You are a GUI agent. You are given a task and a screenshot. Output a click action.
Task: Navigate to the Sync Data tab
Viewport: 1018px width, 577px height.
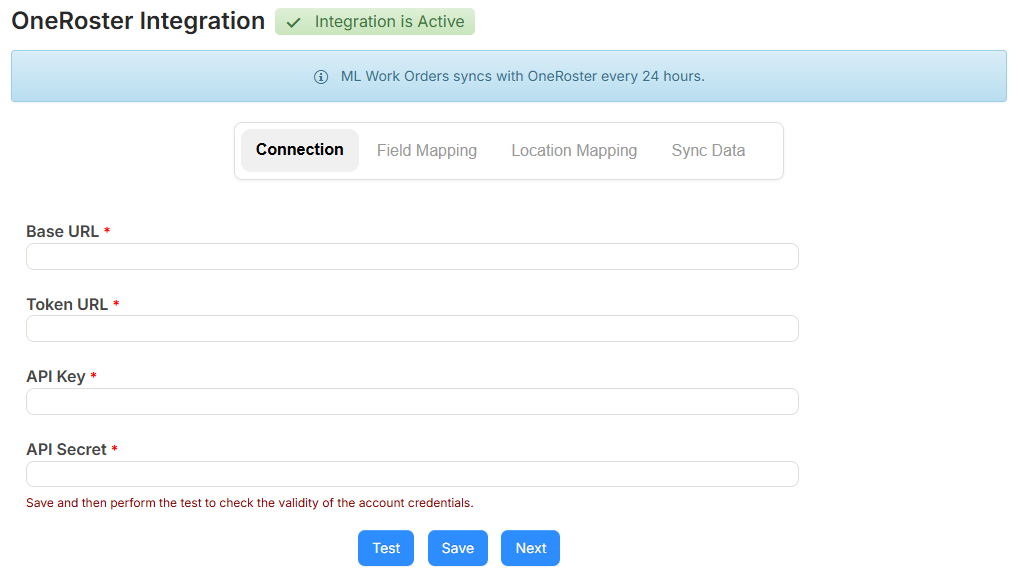pyautogui.click(x=708, y=149)
